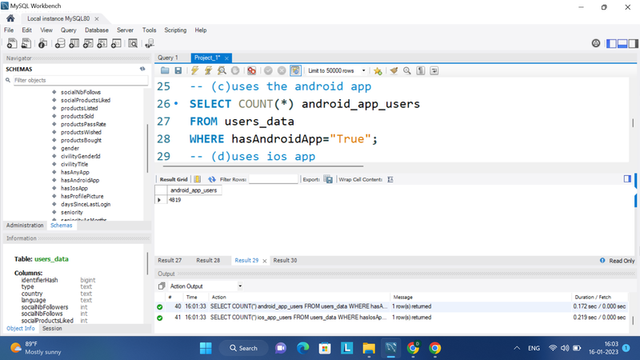Save query as favorite snippet star
The height and width of the screenshot is (360, 640).
378,71
